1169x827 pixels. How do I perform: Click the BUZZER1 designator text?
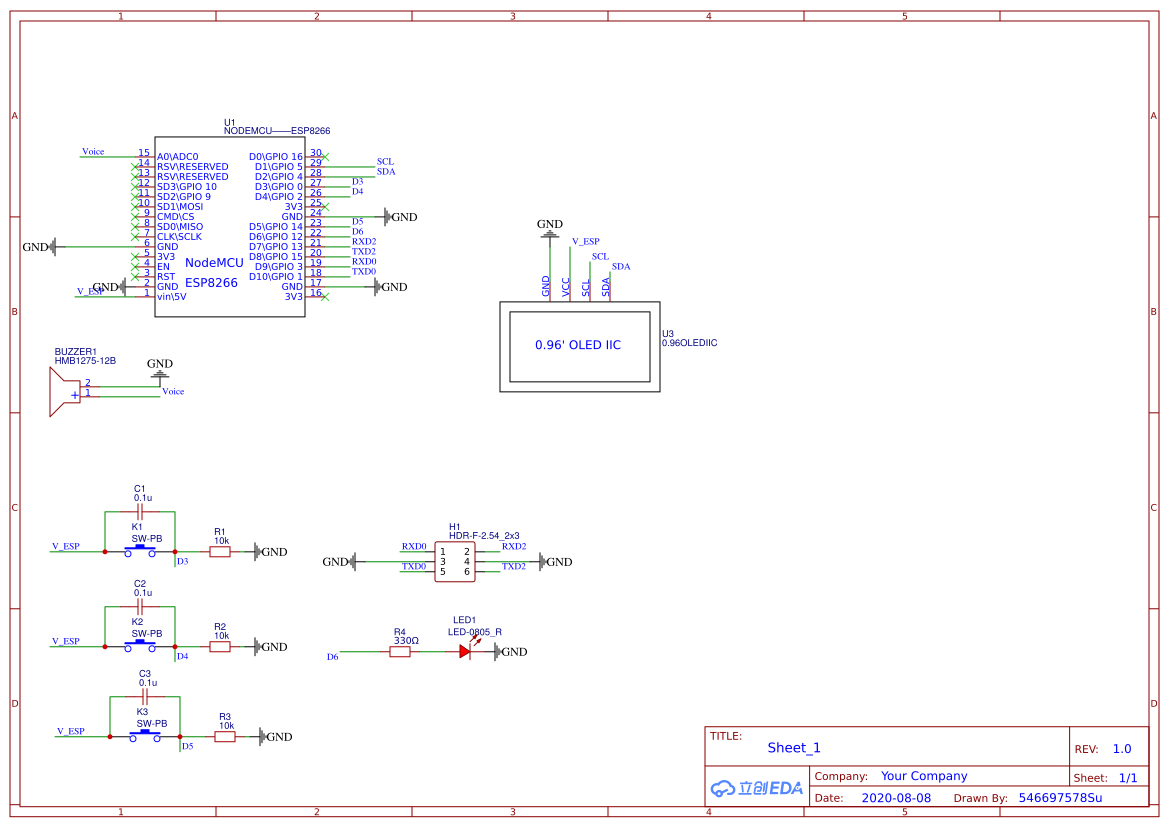click(x=75, y=351)
